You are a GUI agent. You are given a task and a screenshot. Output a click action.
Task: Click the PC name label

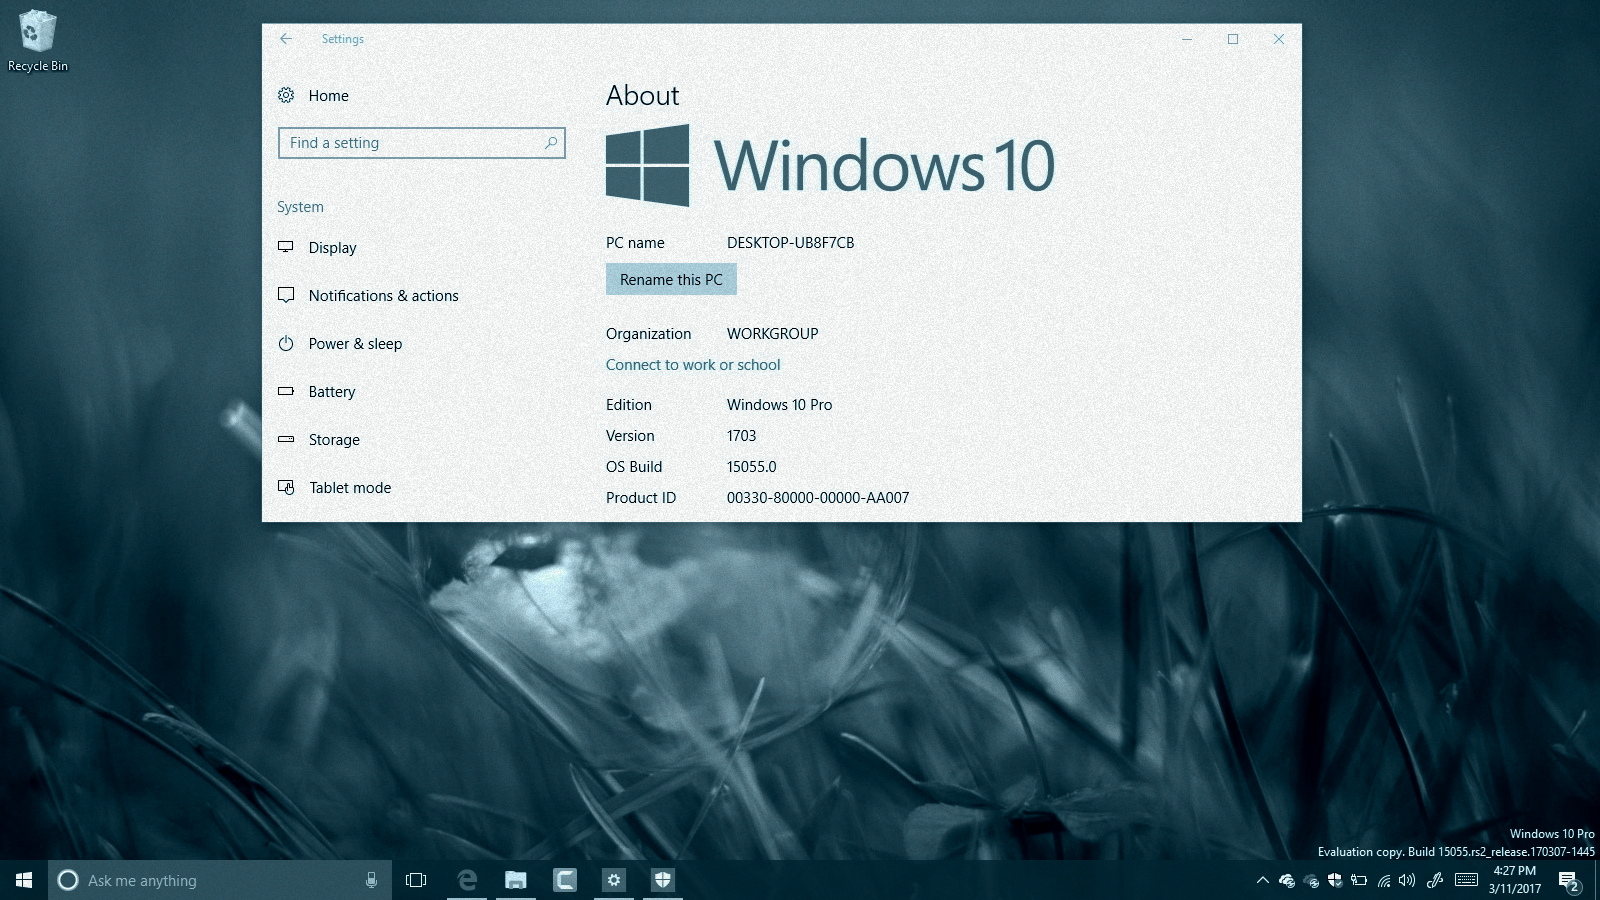point(635,243)
